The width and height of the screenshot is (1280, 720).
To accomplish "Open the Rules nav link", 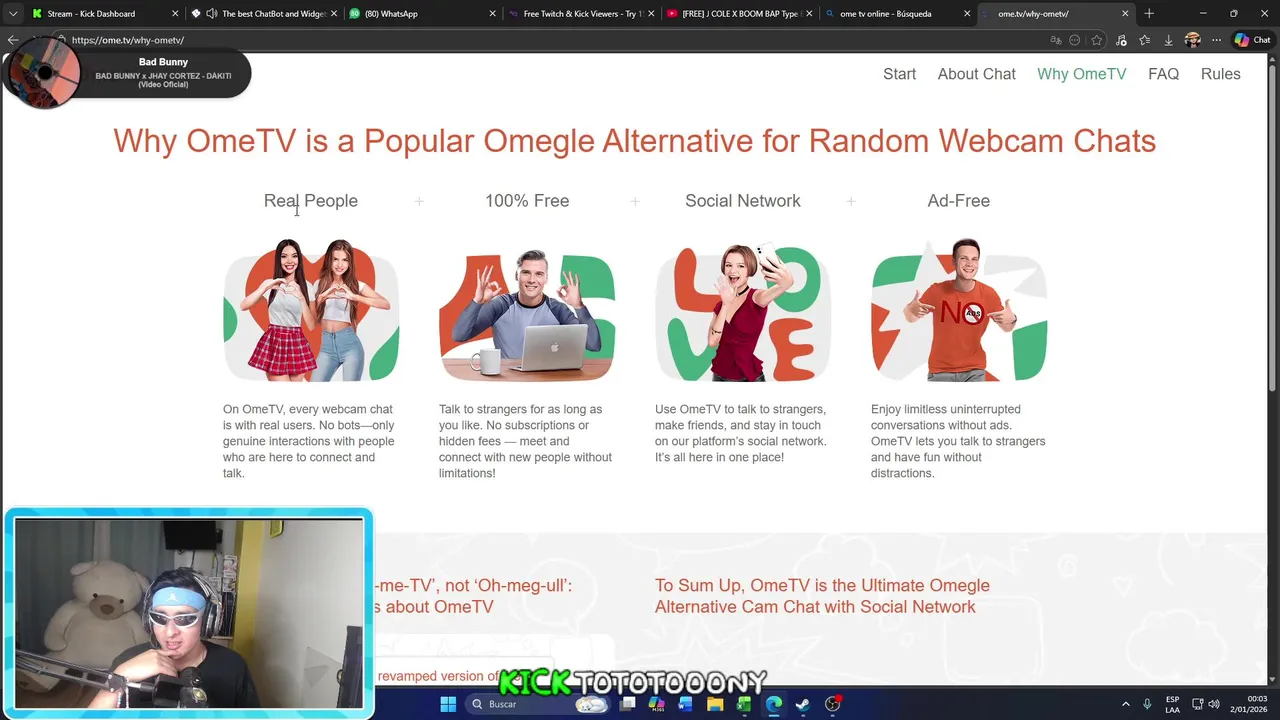I will click(x=1220, y=74).
